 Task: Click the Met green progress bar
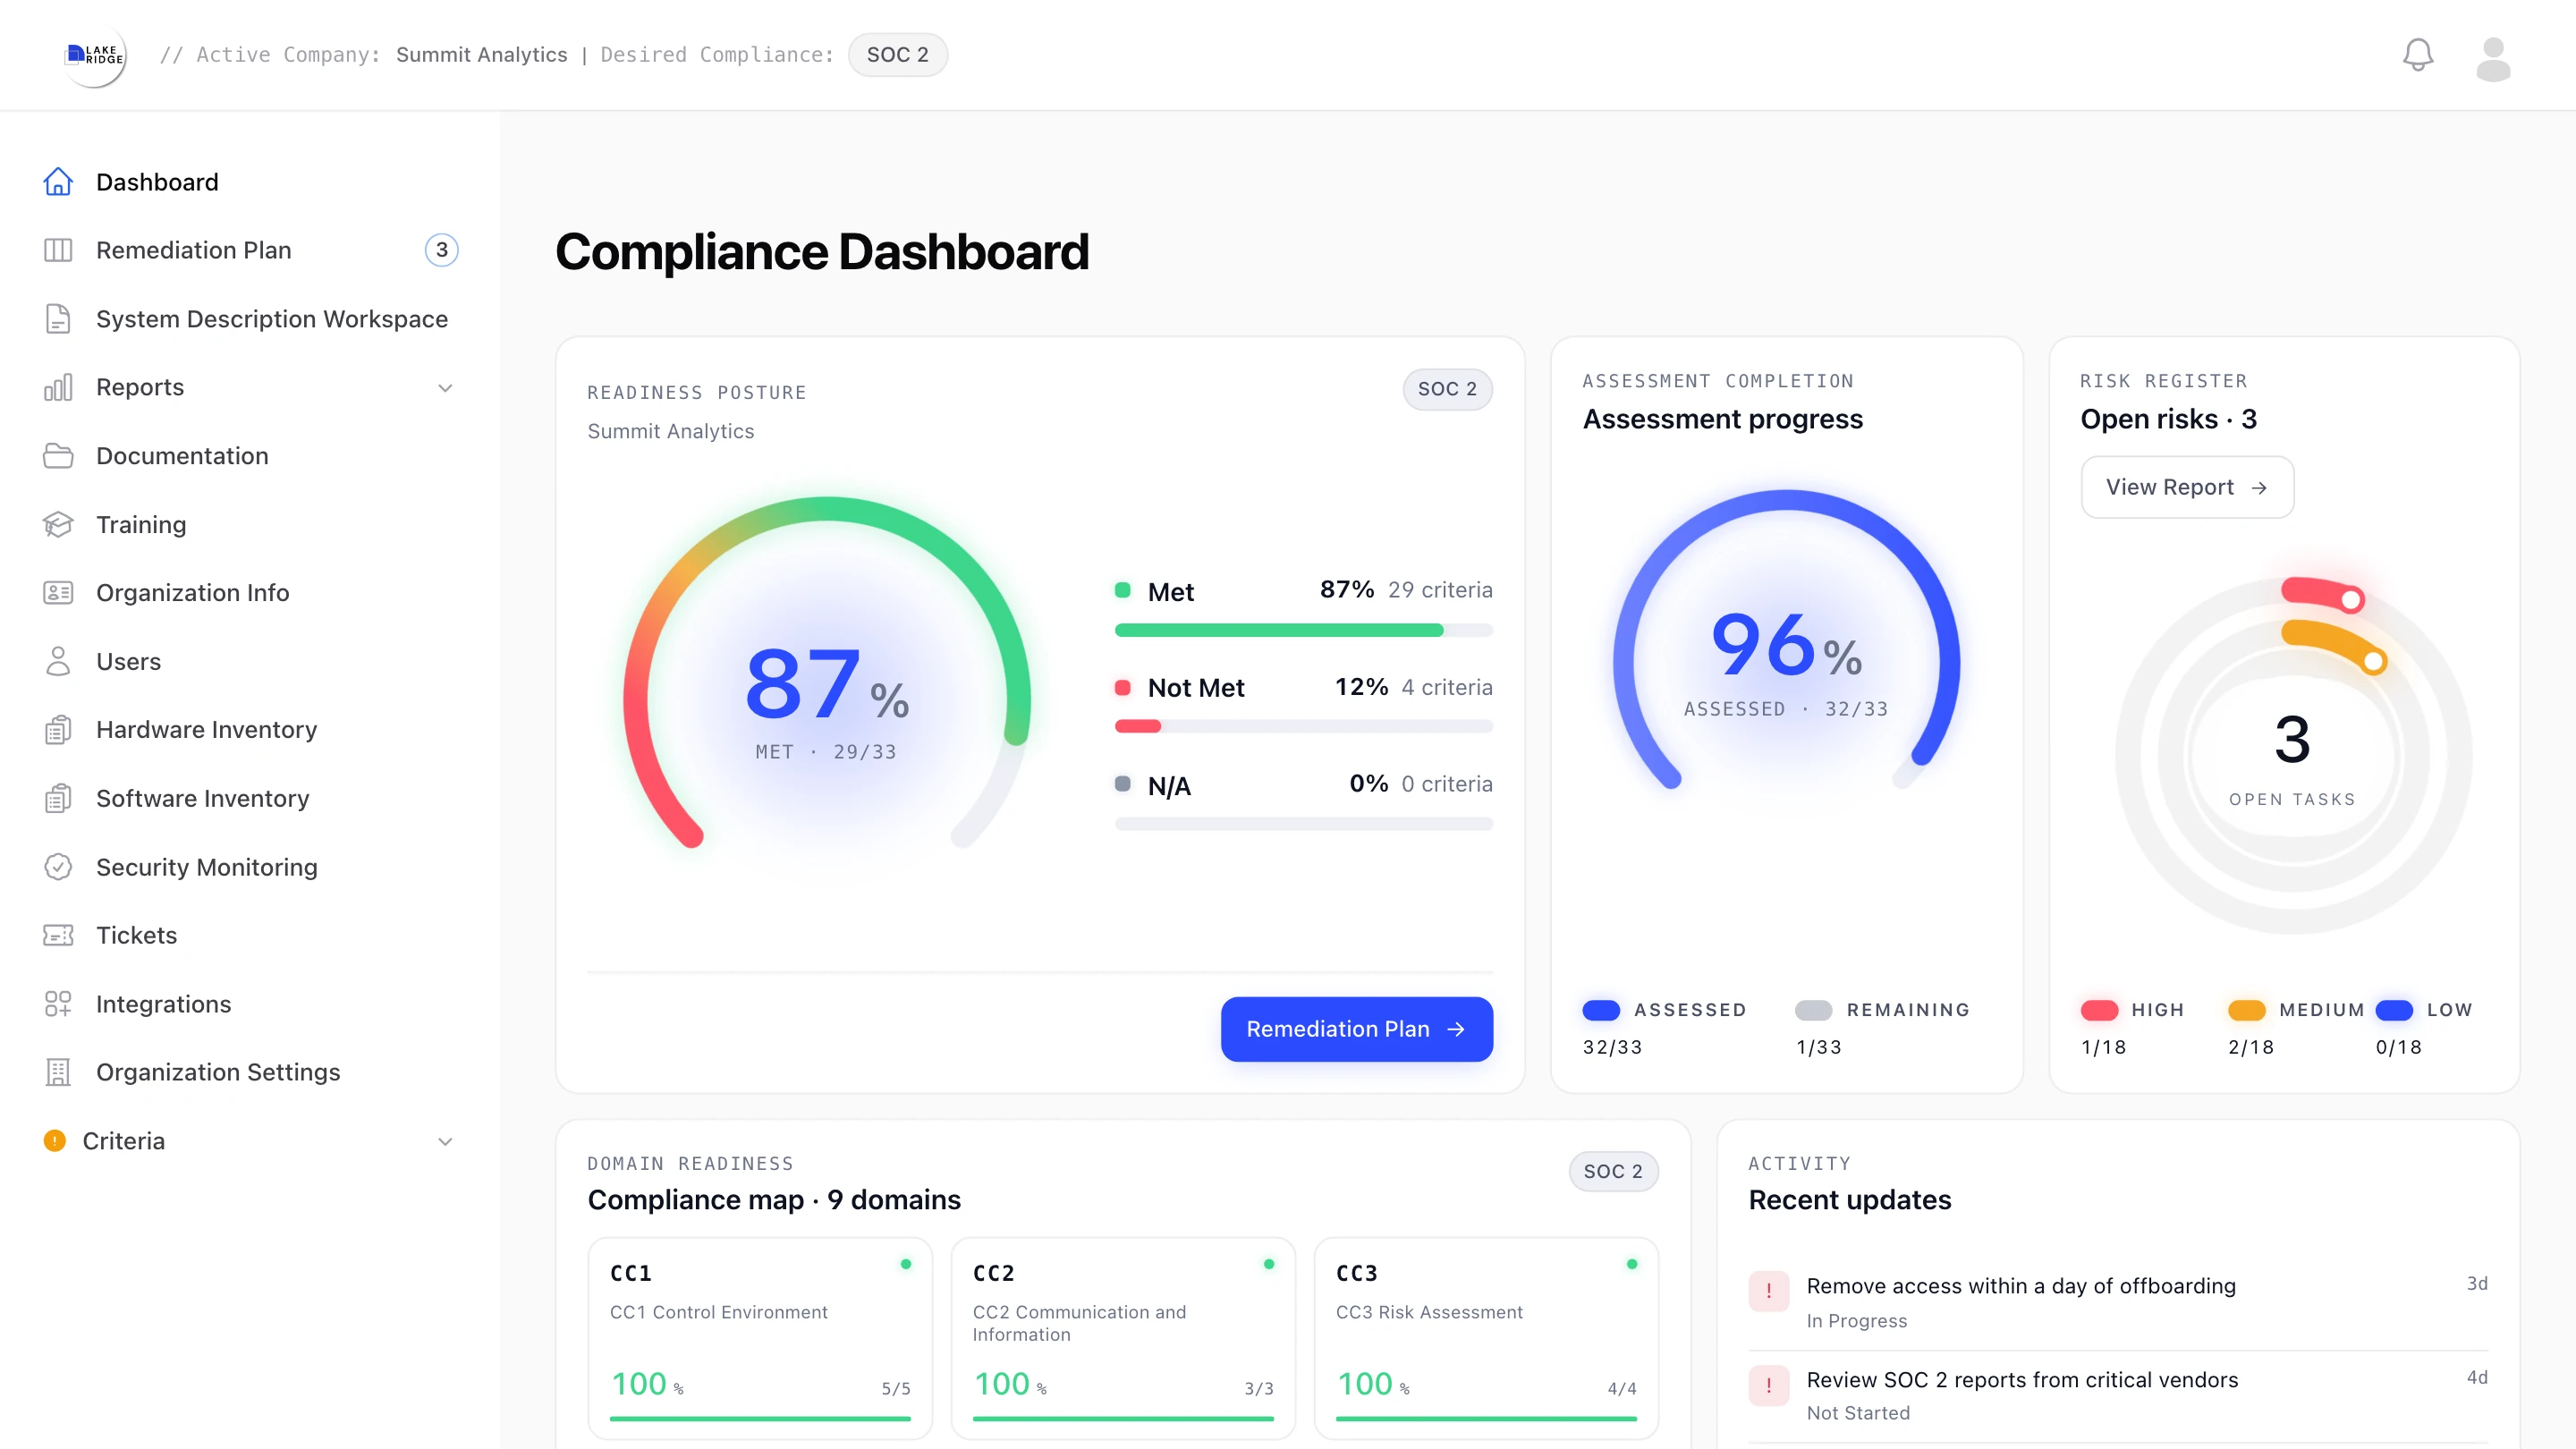pyautogui.click(x=1303, y=630)
